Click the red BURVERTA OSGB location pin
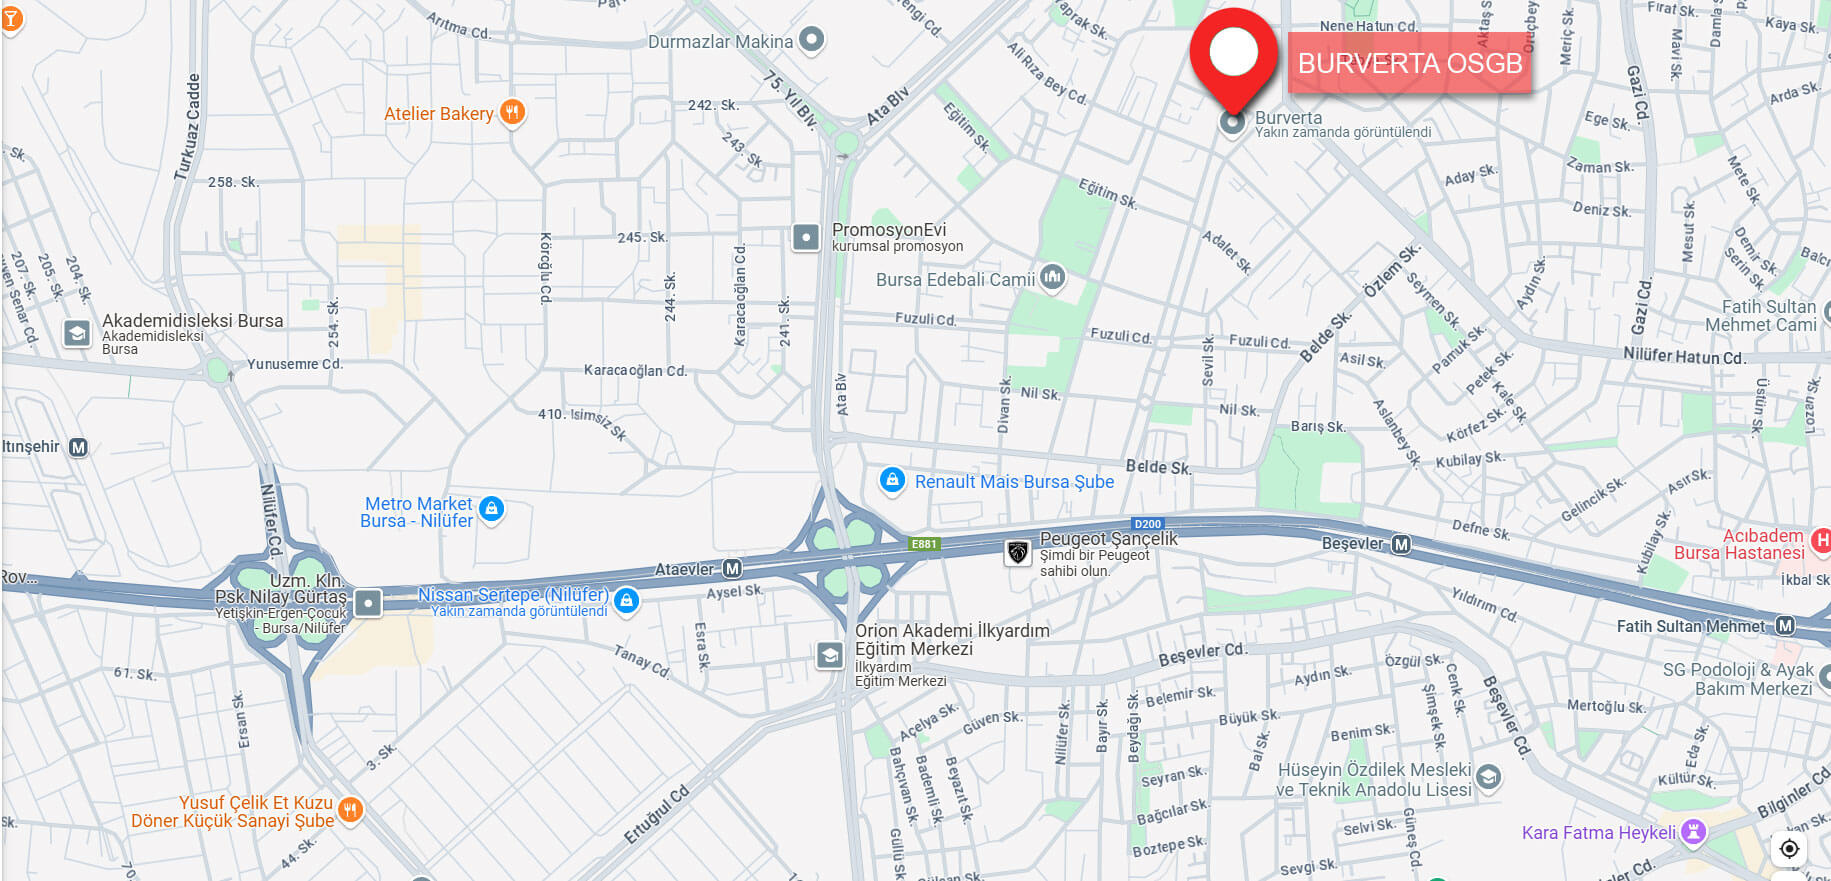The height and width of the screenshot is (881, 1831). coord(1234,58)
